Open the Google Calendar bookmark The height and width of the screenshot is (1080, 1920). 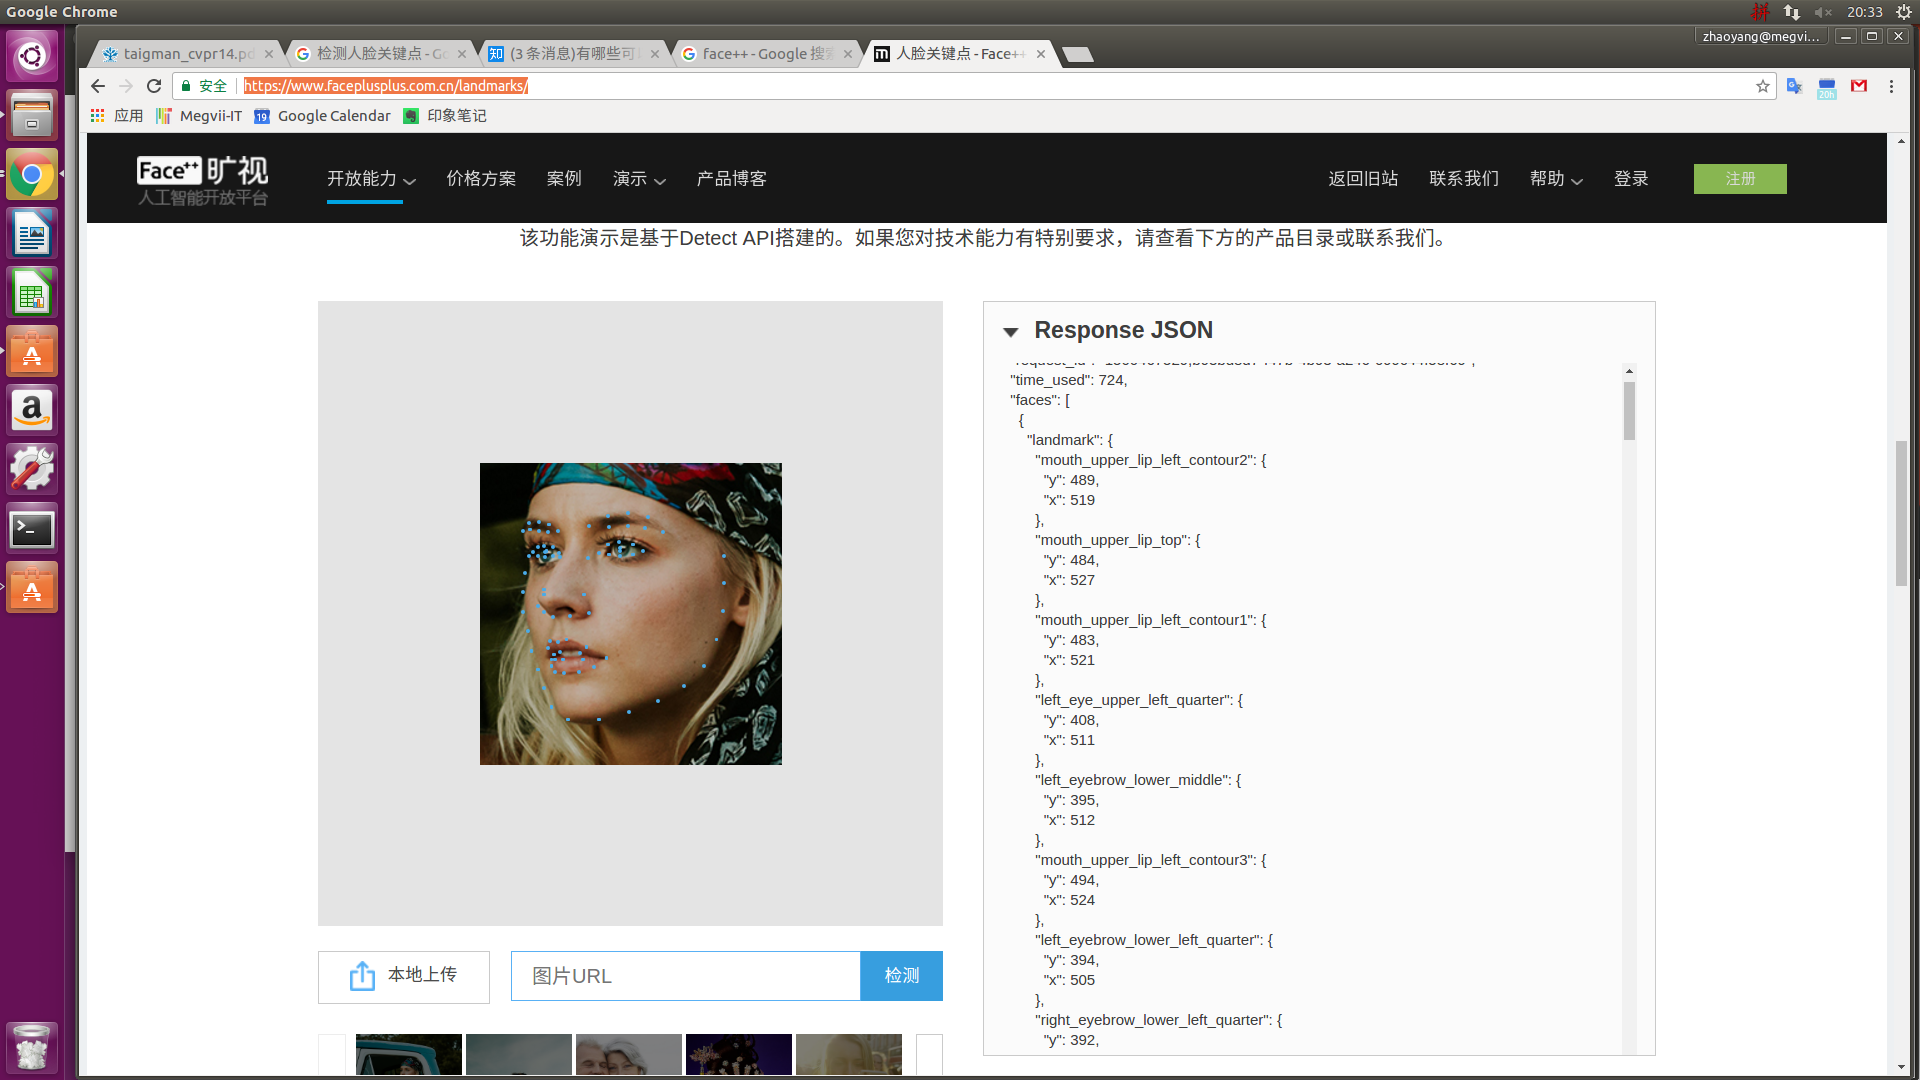(322, 116)
